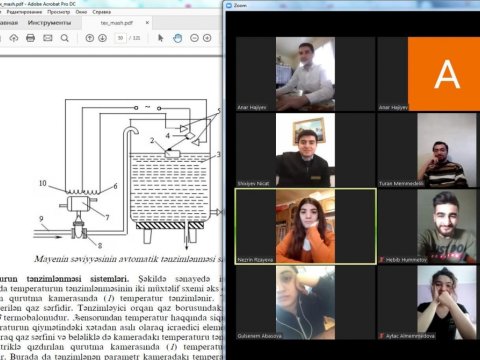Select Nezrin Rzayeva's highlighted video tile
Viewport: 480px width, 360px height.
(305, 226)
